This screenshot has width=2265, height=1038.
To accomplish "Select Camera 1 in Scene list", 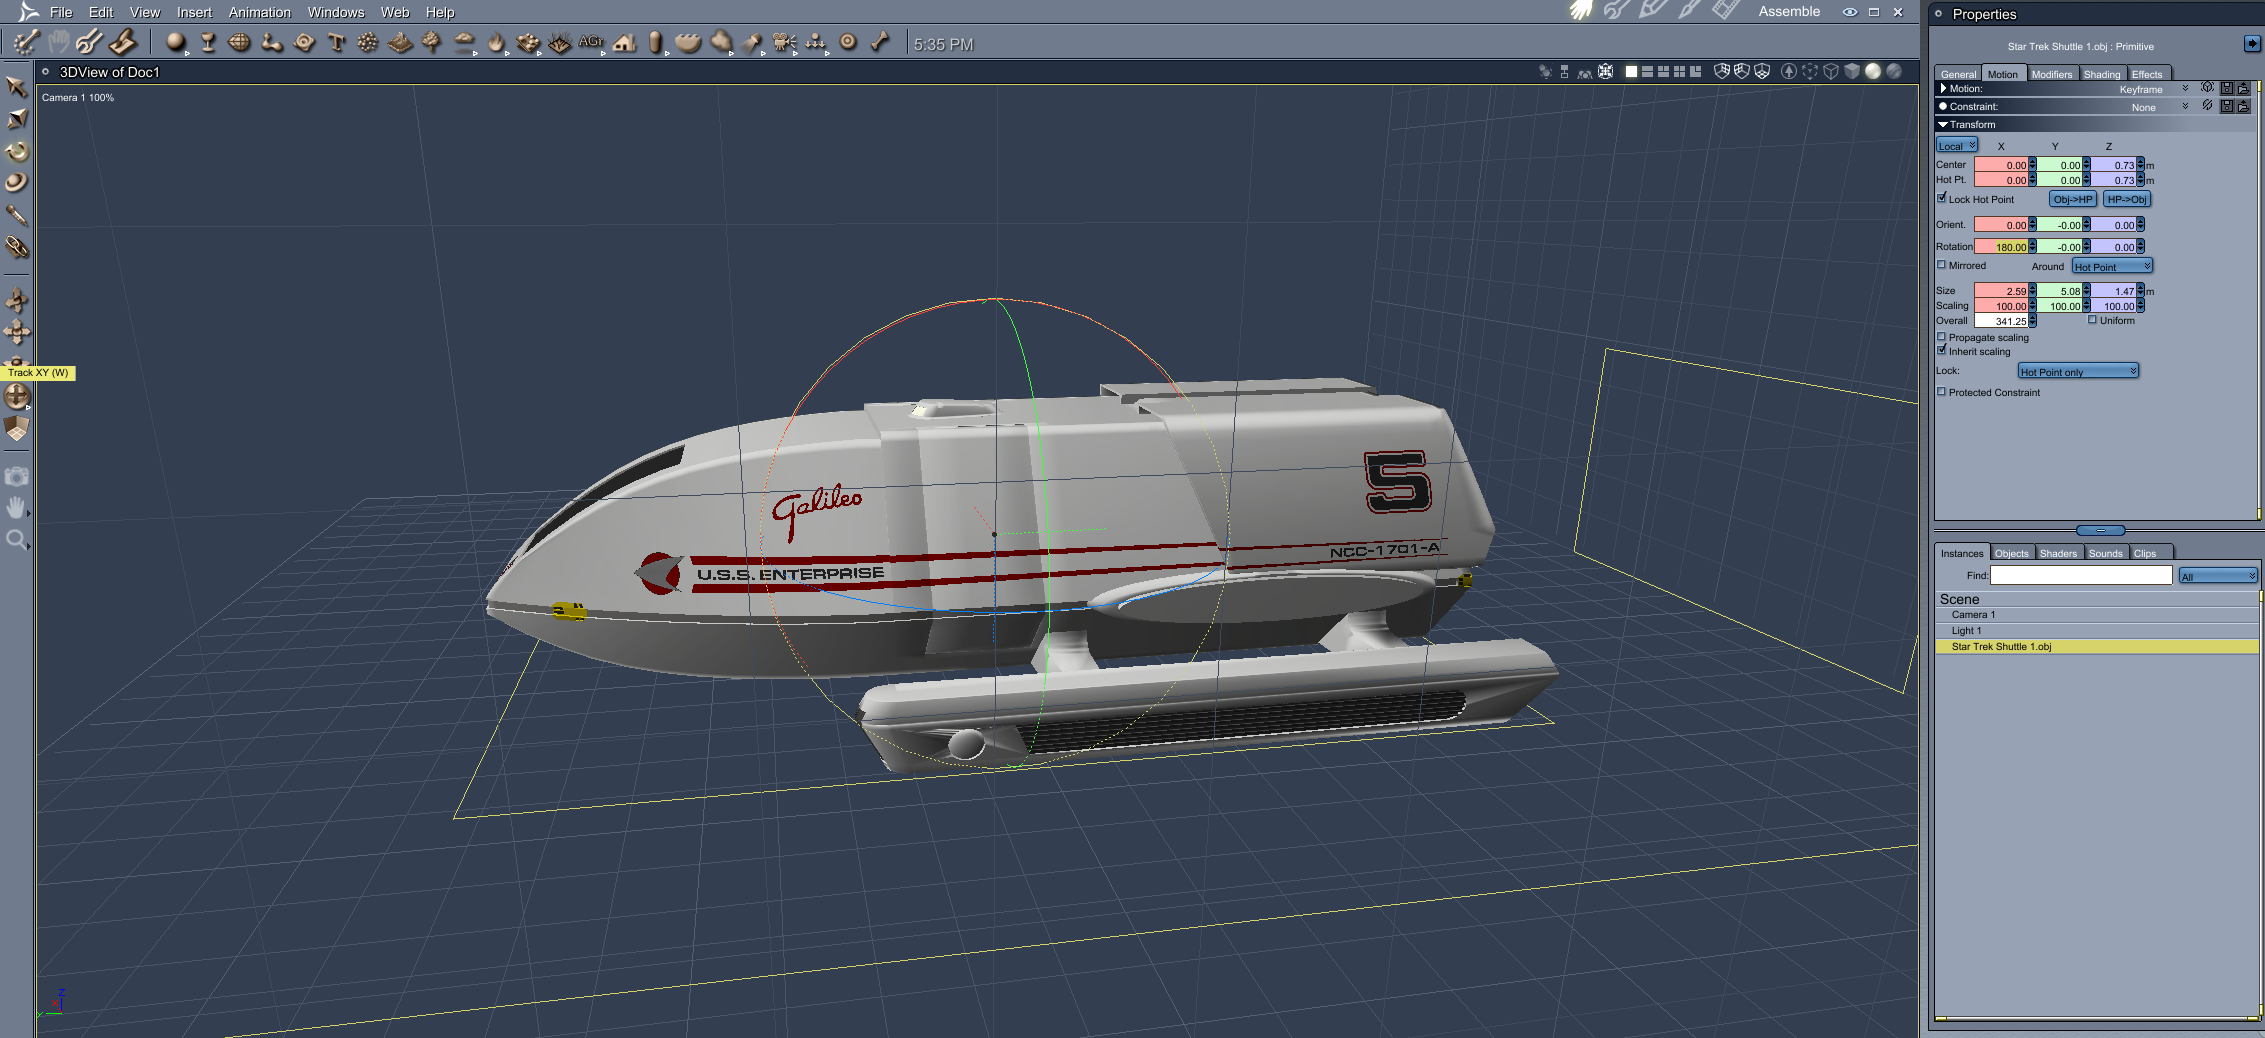I will (2096, 615).
